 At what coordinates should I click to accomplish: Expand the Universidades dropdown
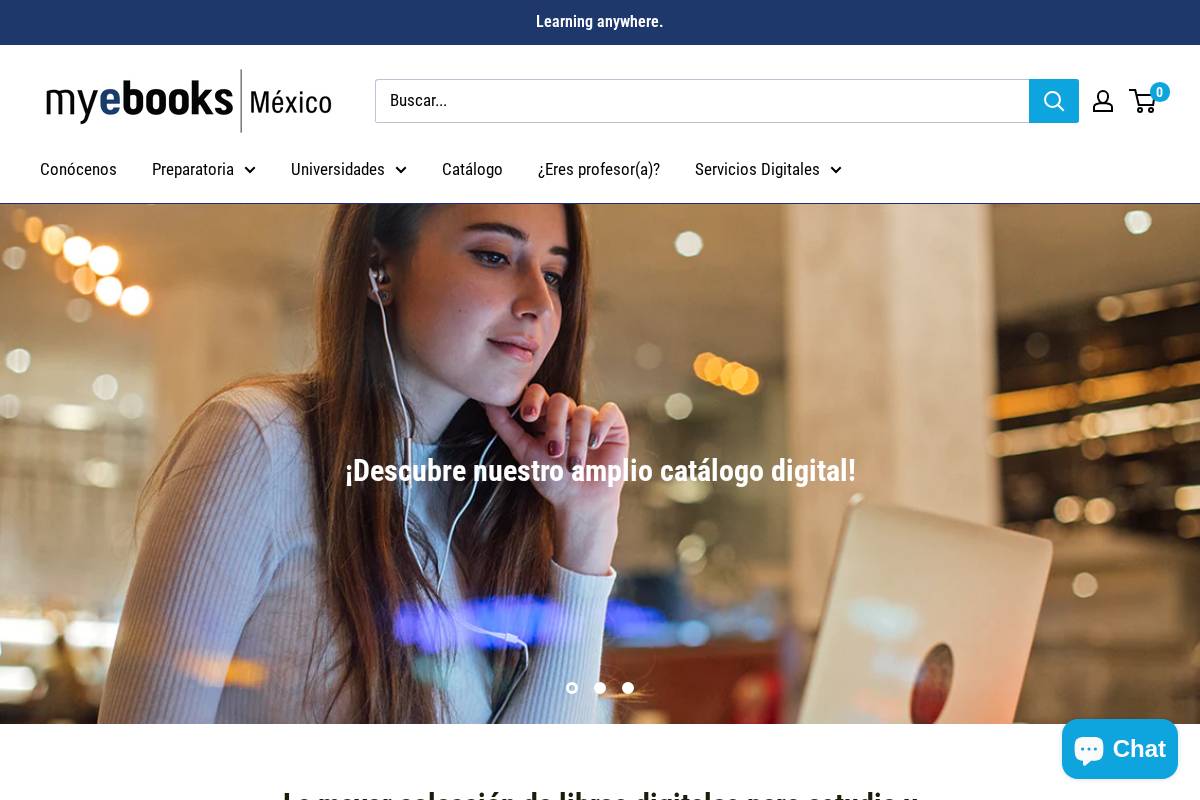click(349, 169)
